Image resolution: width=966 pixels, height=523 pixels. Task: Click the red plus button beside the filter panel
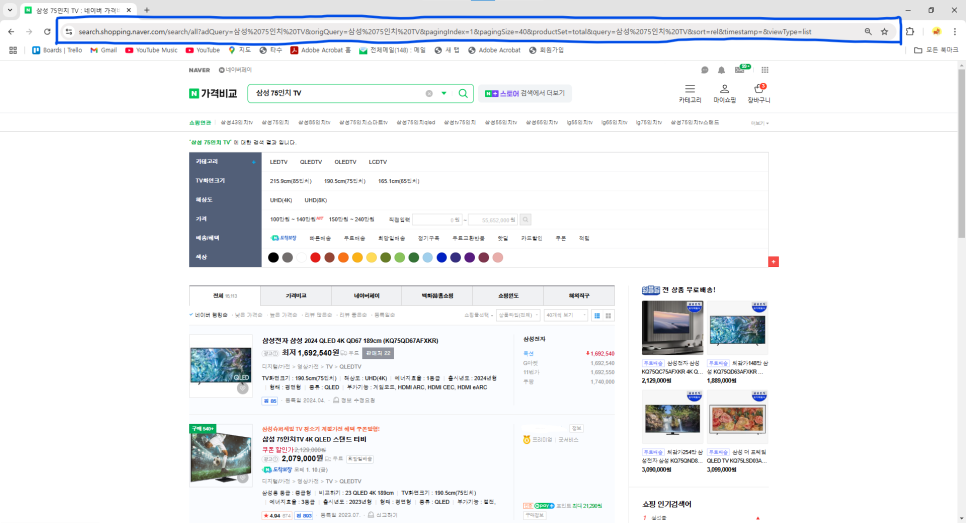[x=774, y=262]
